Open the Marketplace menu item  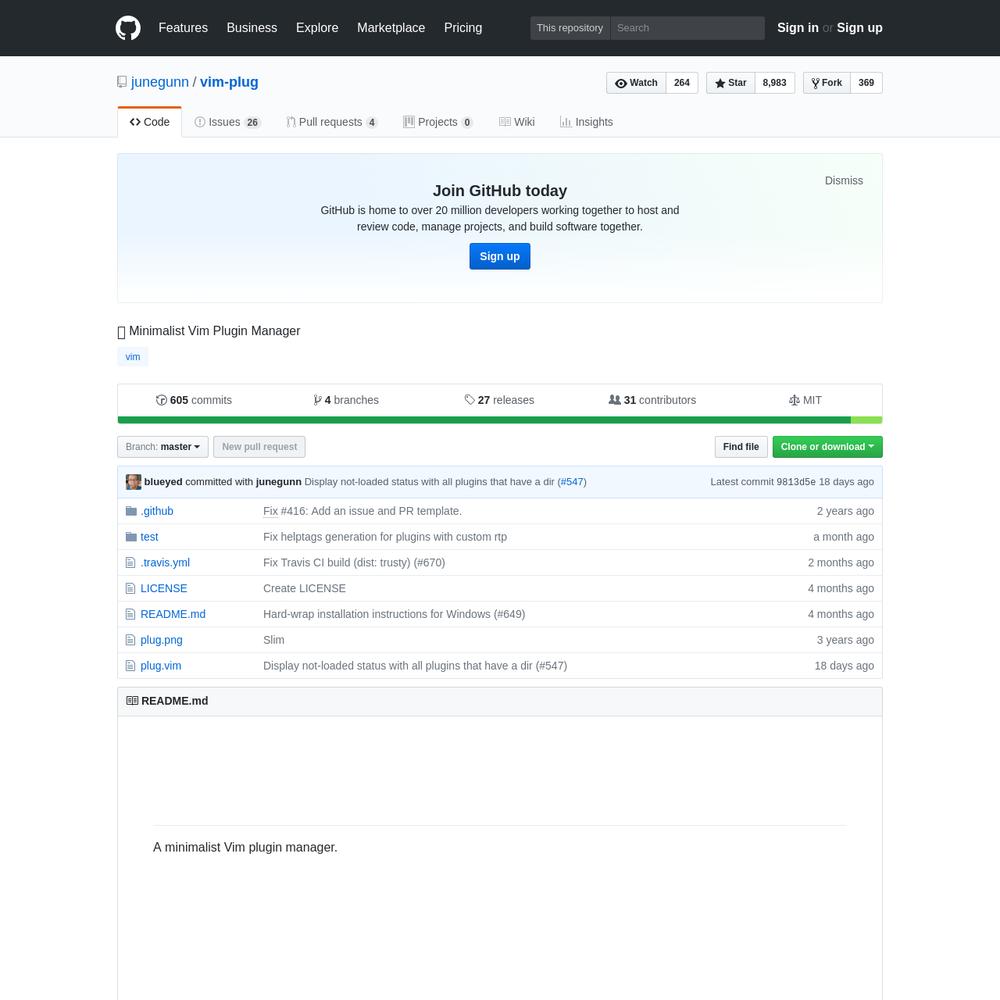(391, 28)
